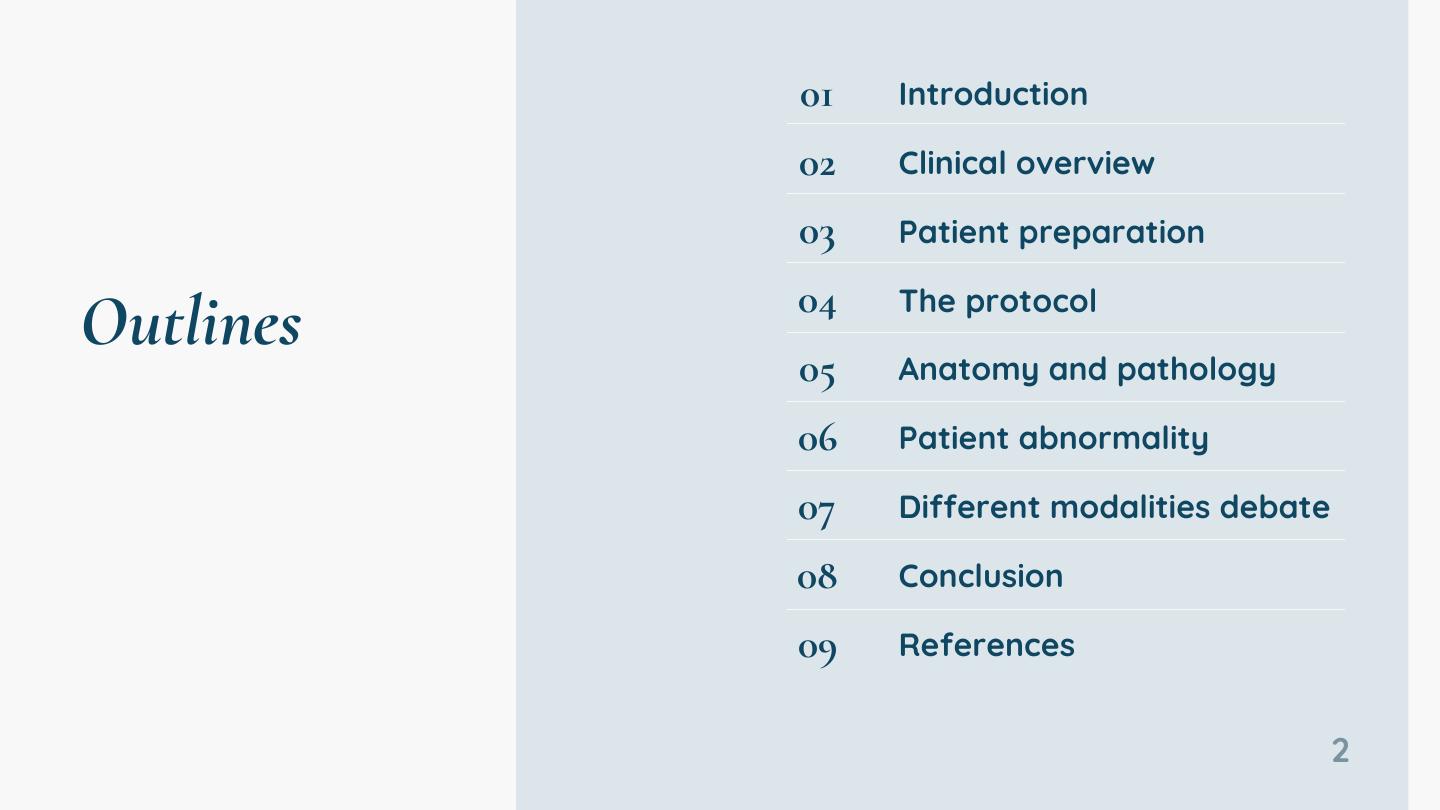Screen dimensions: 1440x810
Task: Click Anatomy and pathology heading
Action: pyautogui.click(x=1086, y=369)
